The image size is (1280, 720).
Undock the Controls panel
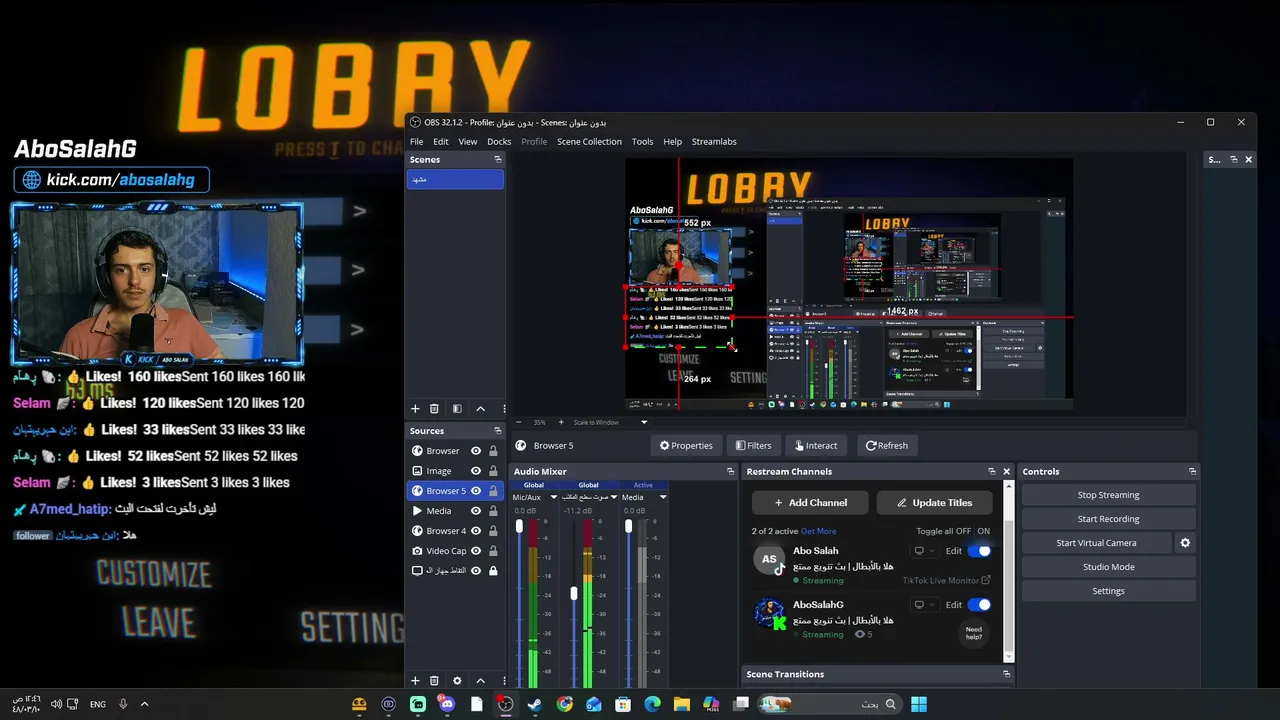[1192, 471]
